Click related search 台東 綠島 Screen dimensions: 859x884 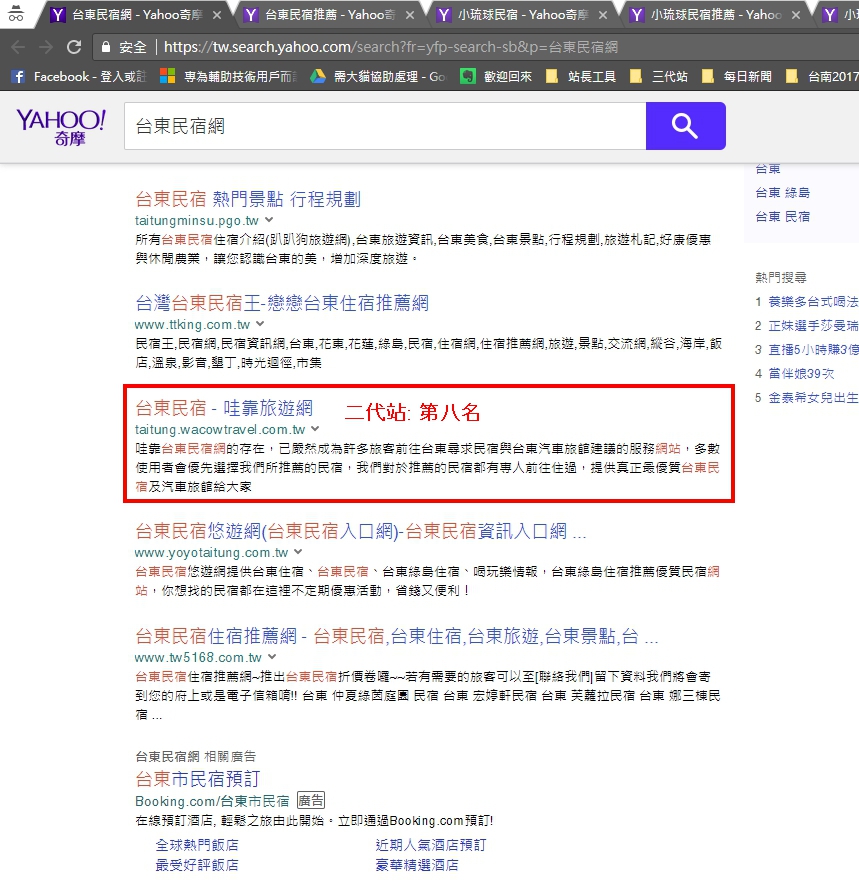click(782, 193)
